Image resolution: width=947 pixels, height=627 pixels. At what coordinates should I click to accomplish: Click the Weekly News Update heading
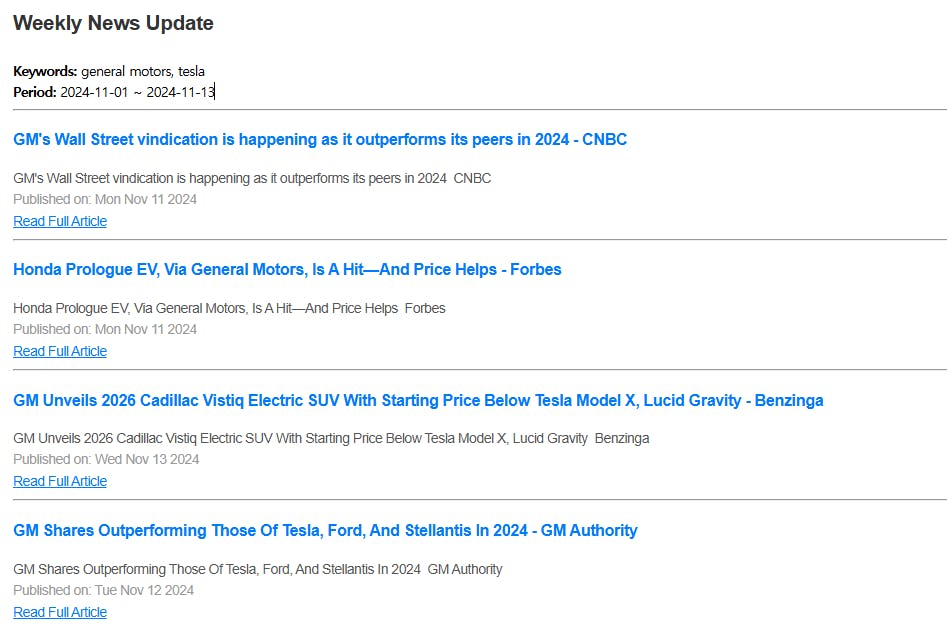coord(113,23)
